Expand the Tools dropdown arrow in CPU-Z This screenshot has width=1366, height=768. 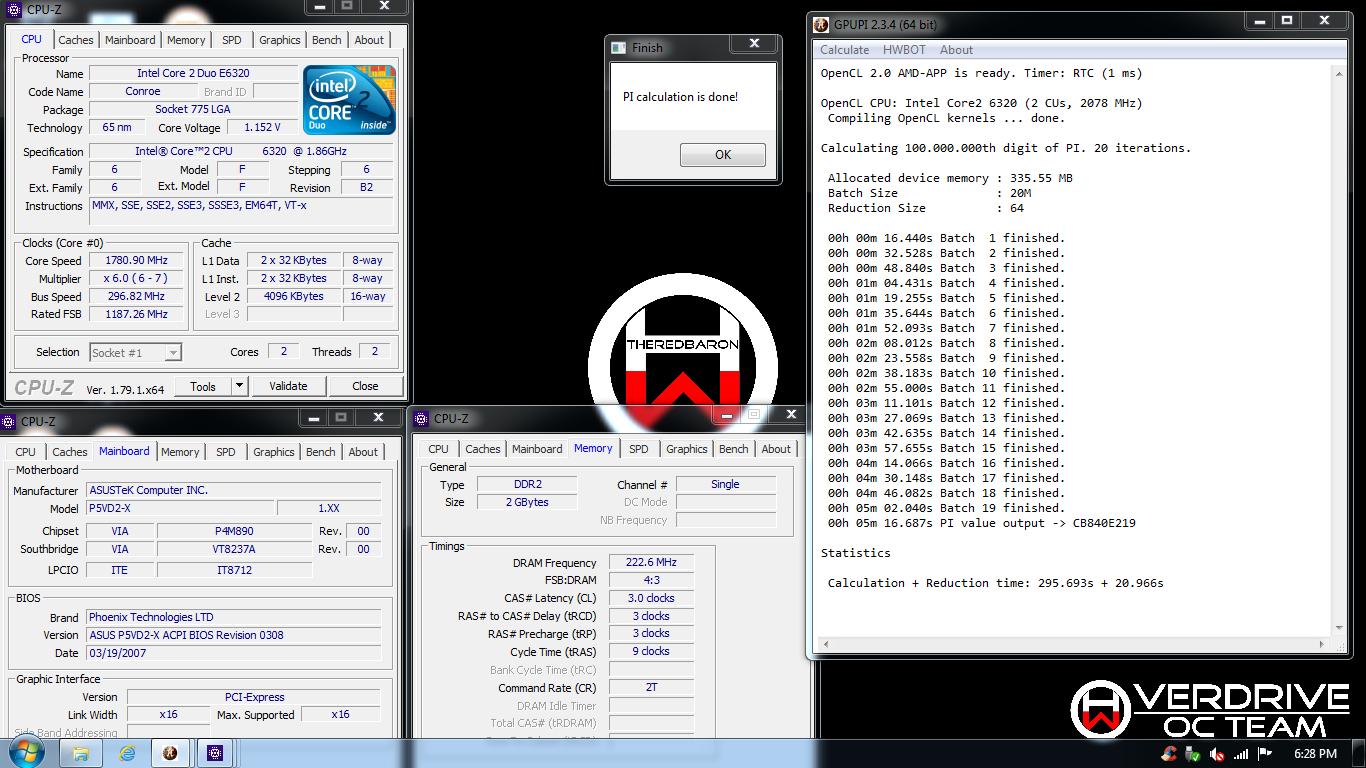click(x=239, y=386)
